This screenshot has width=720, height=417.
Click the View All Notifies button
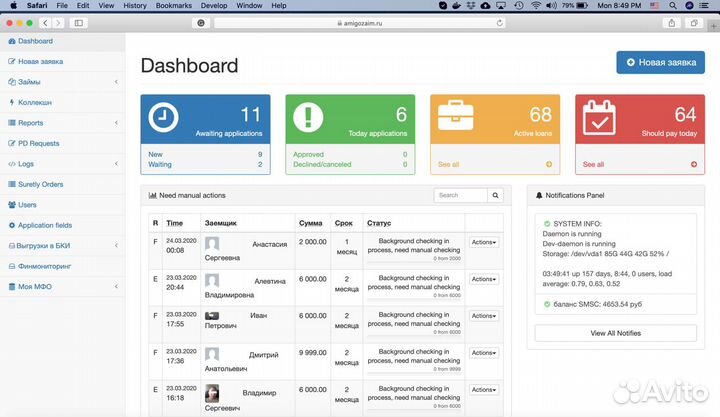coord(614,333)
